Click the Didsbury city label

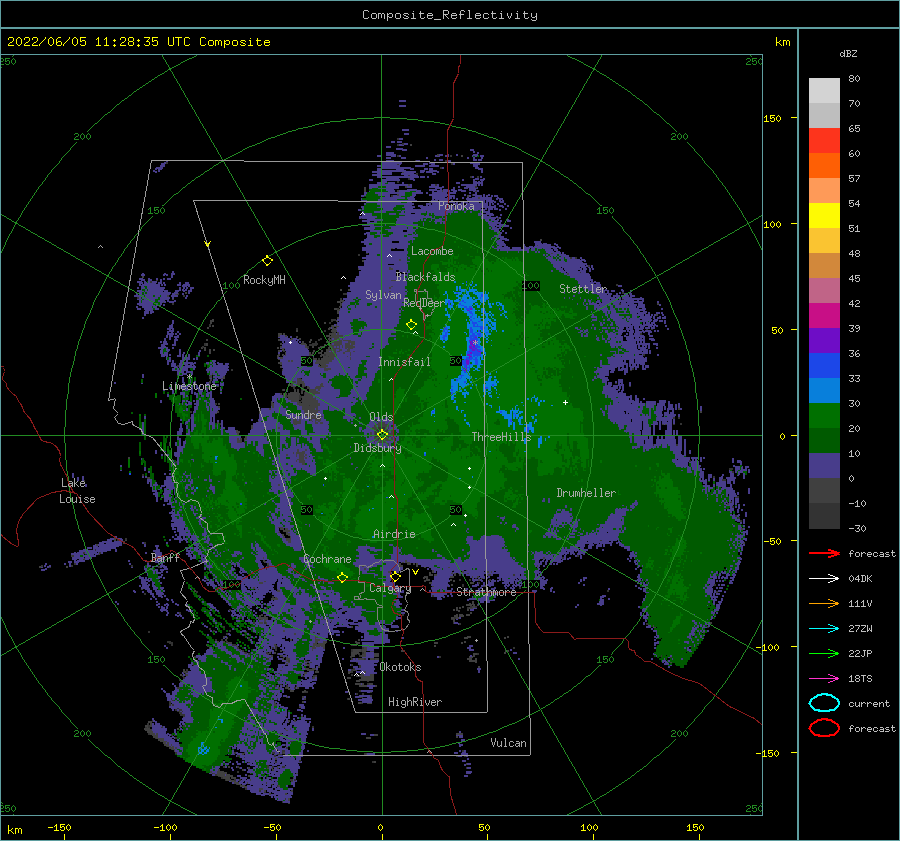pos(378,448)
